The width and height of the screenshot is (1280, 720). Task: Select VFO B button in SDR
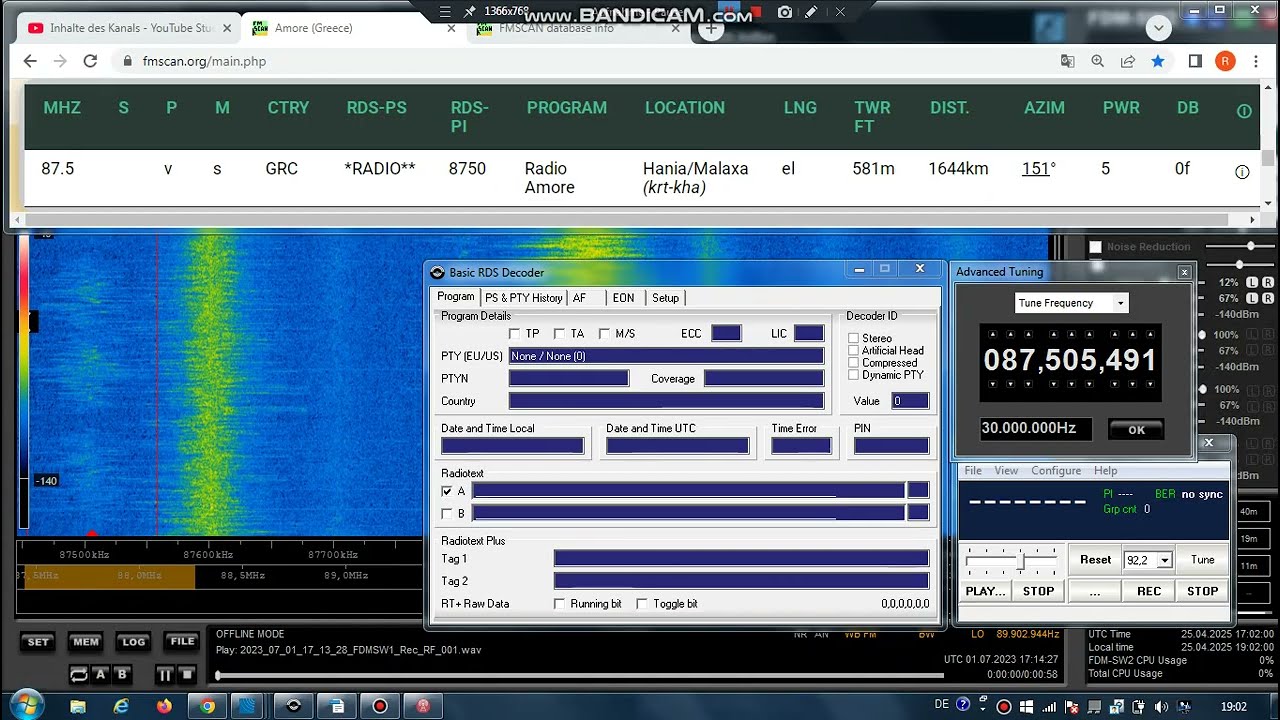122,675
